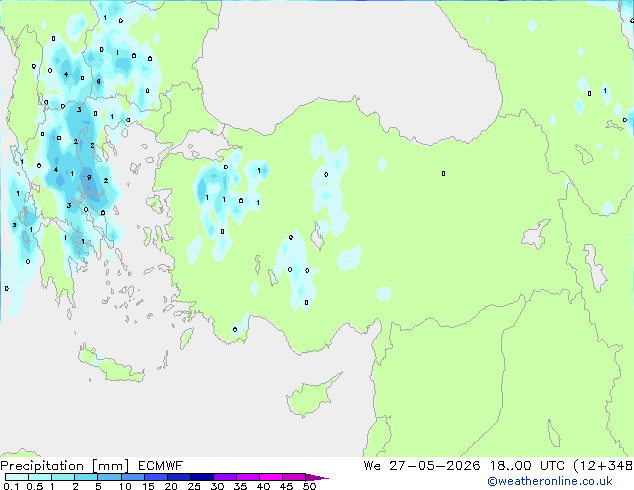Click the 25 mm dark navy legend swatch
Image resolution: width=634 pixels, height=490 pixels.
click(x=202, y=477)
